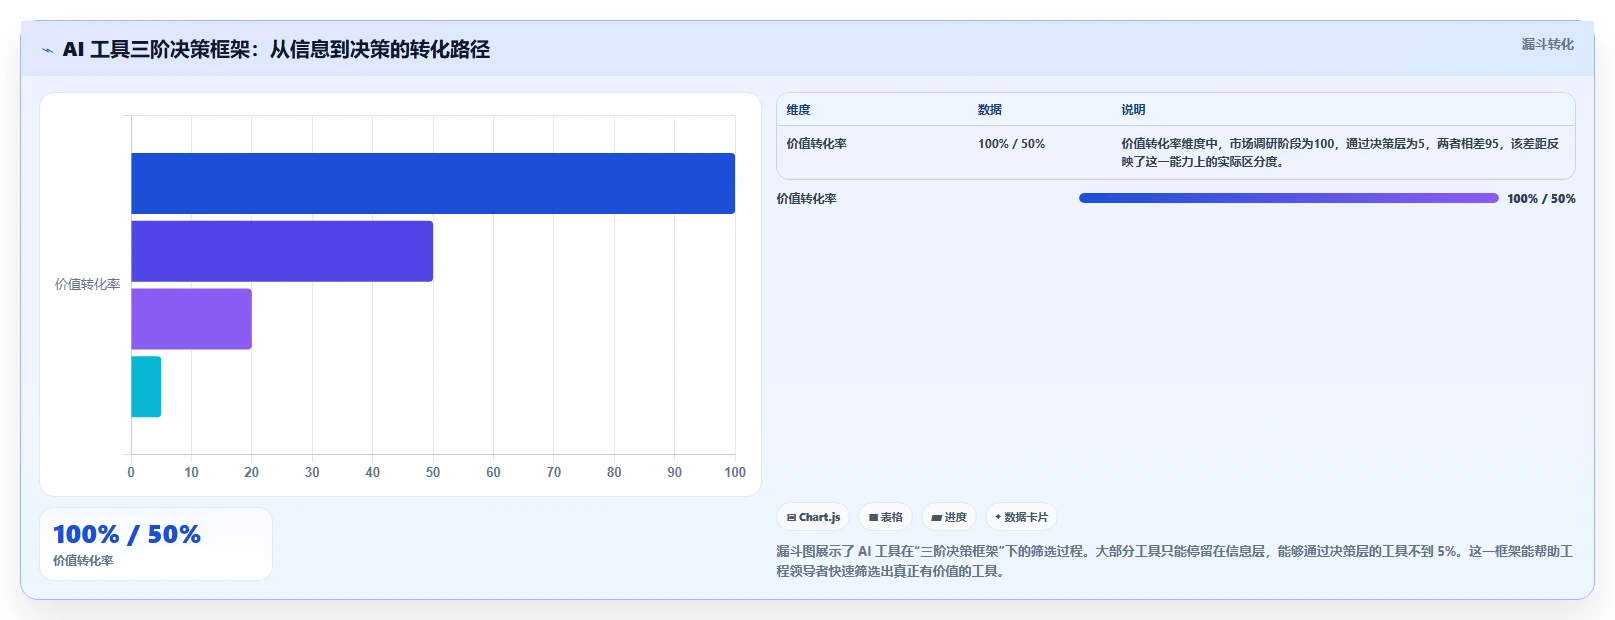Image resolution: width=1615 pixels, height=620 pixels.
Task: Select the 表格 chip
Action: click(x=885, y=517)
